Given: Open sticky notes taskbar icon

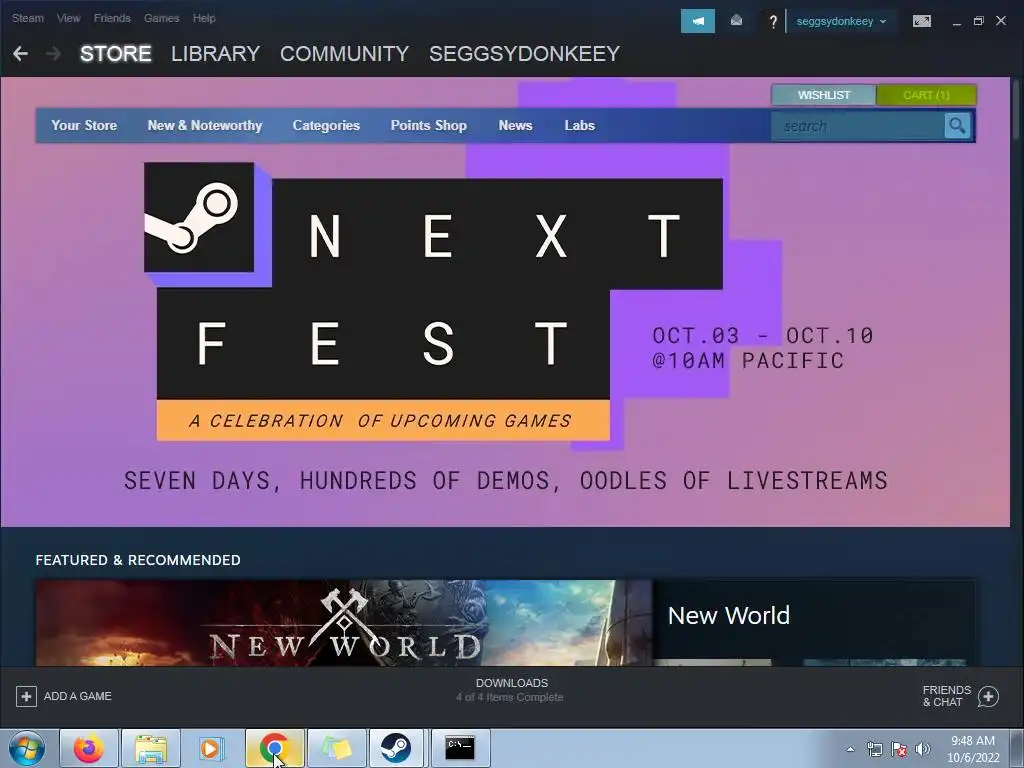Looking at the screenshot, I should [336, 748].
